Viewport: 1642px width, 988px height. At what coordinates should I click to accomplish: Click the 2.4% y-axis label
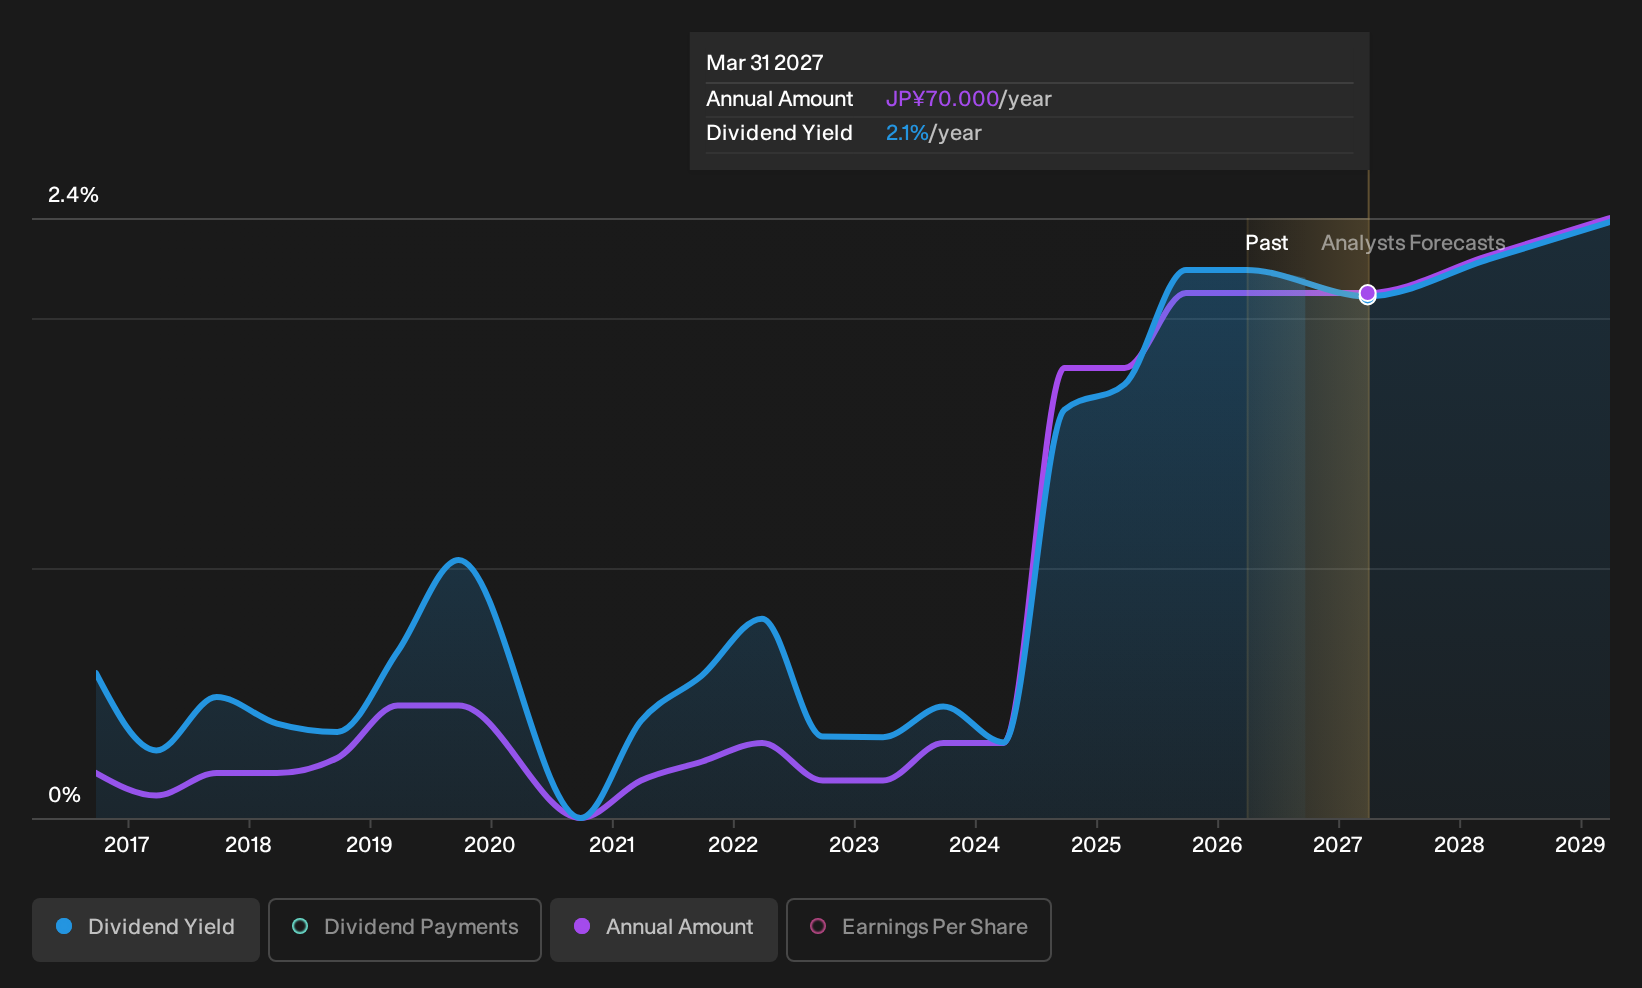coord(73,195)
